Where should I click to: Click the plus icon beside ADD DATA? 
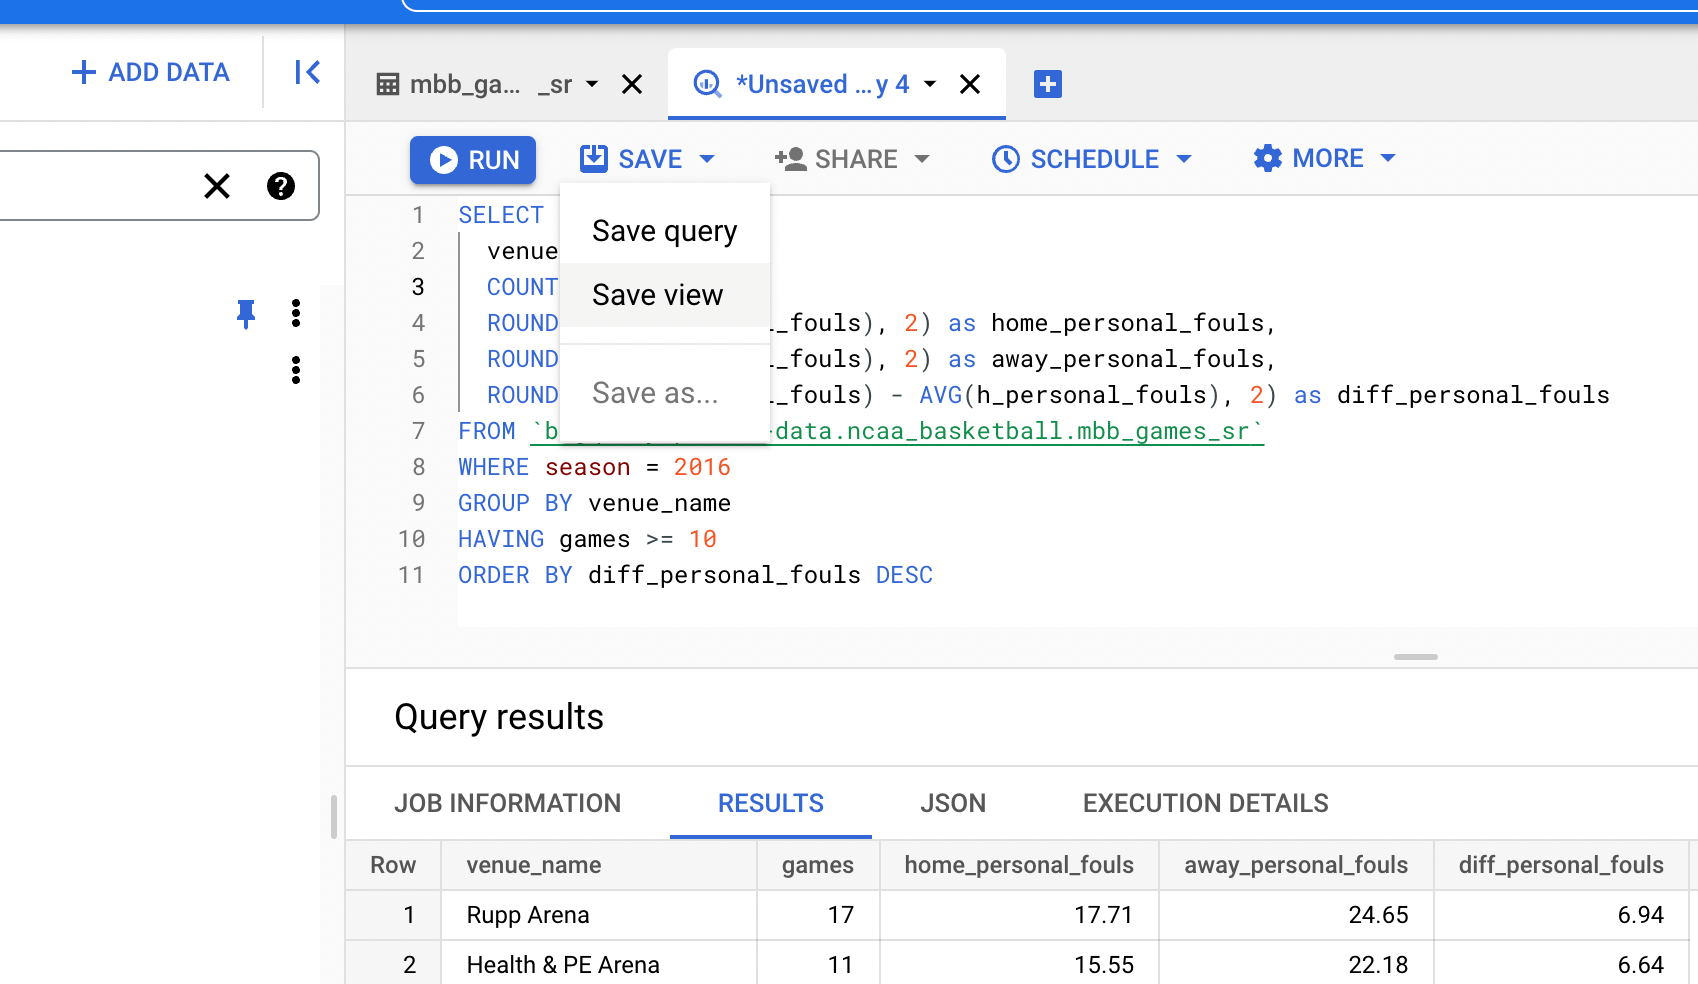84,72
